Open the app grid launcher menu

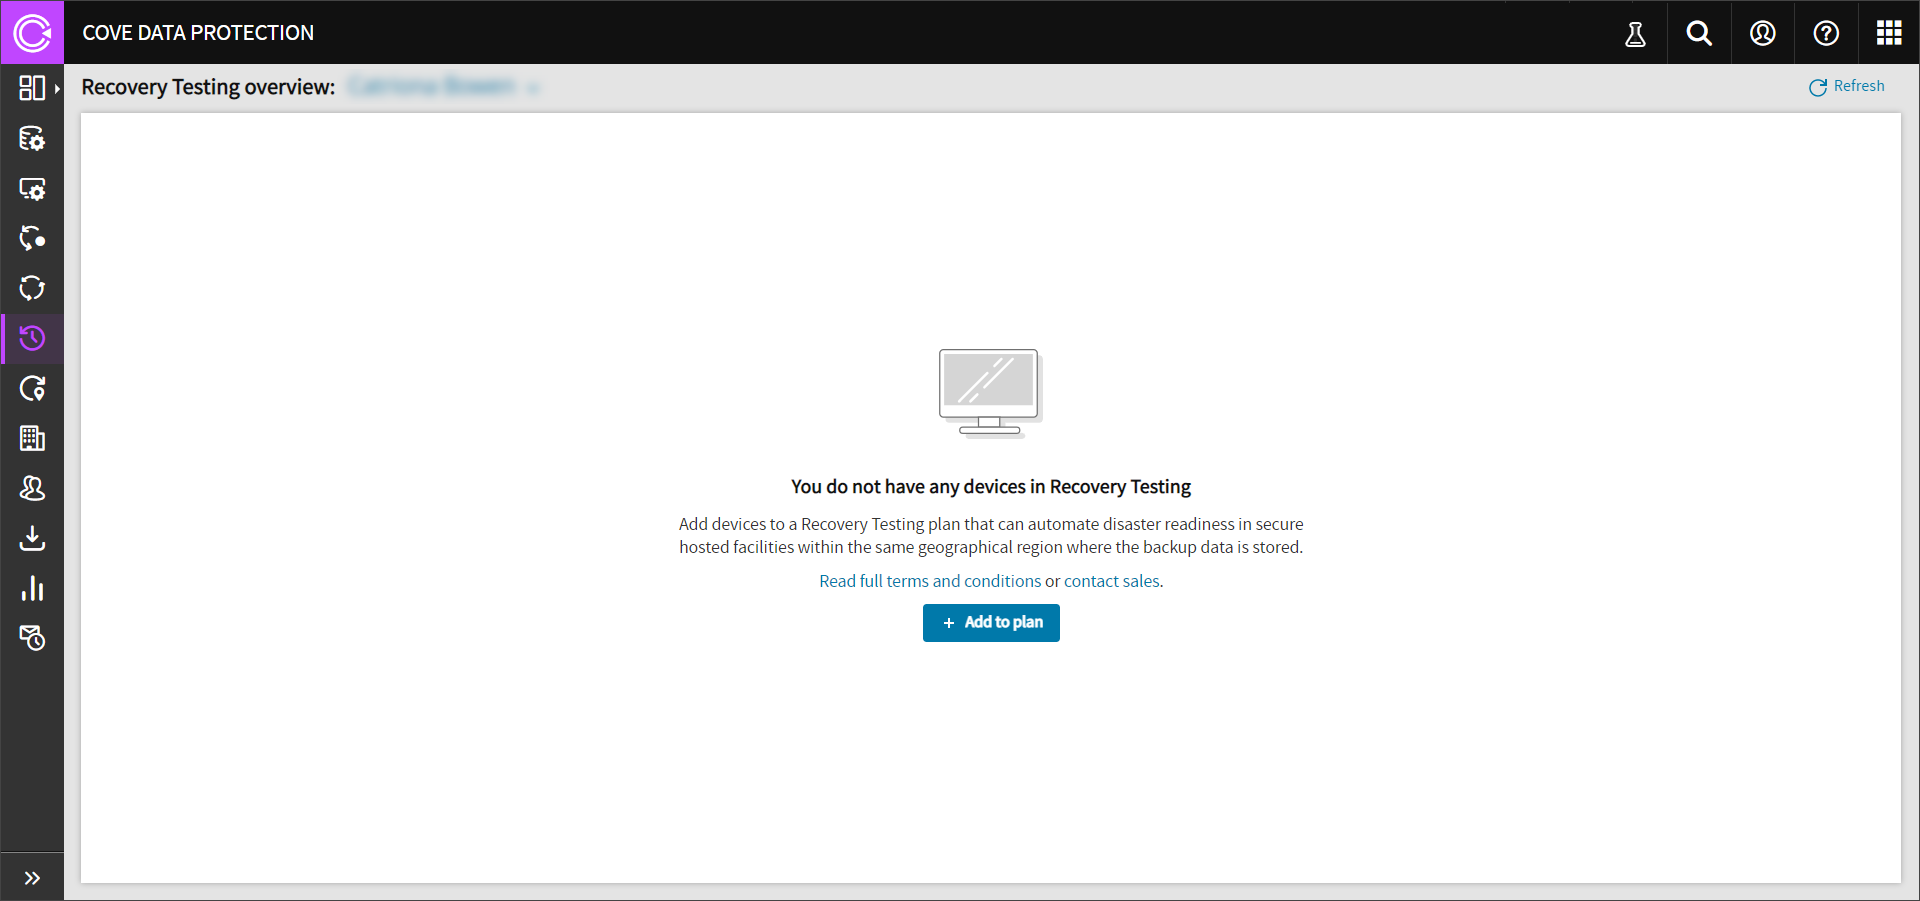click(x=1889, y=33)
